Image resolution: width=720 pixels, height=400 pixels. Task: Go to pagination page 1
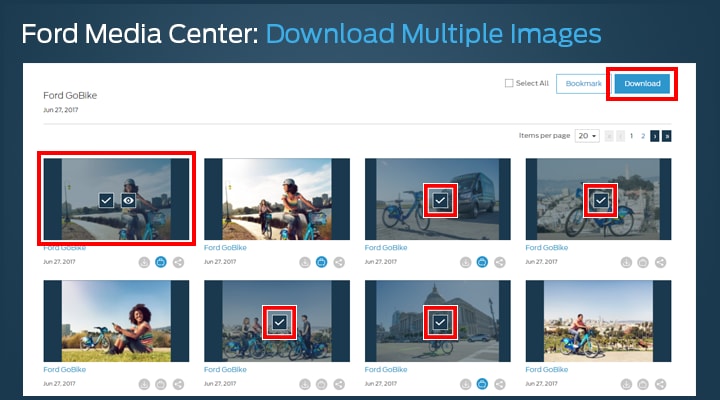631,136
